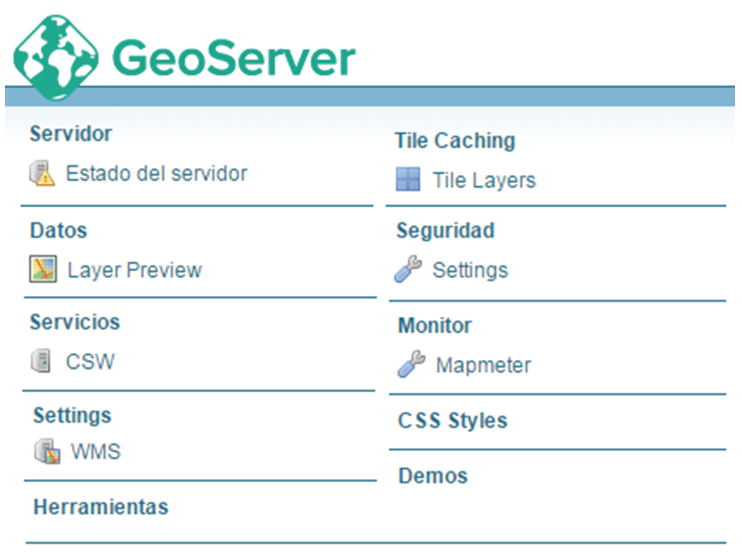Select the Demos section heading

pos(433,476)
